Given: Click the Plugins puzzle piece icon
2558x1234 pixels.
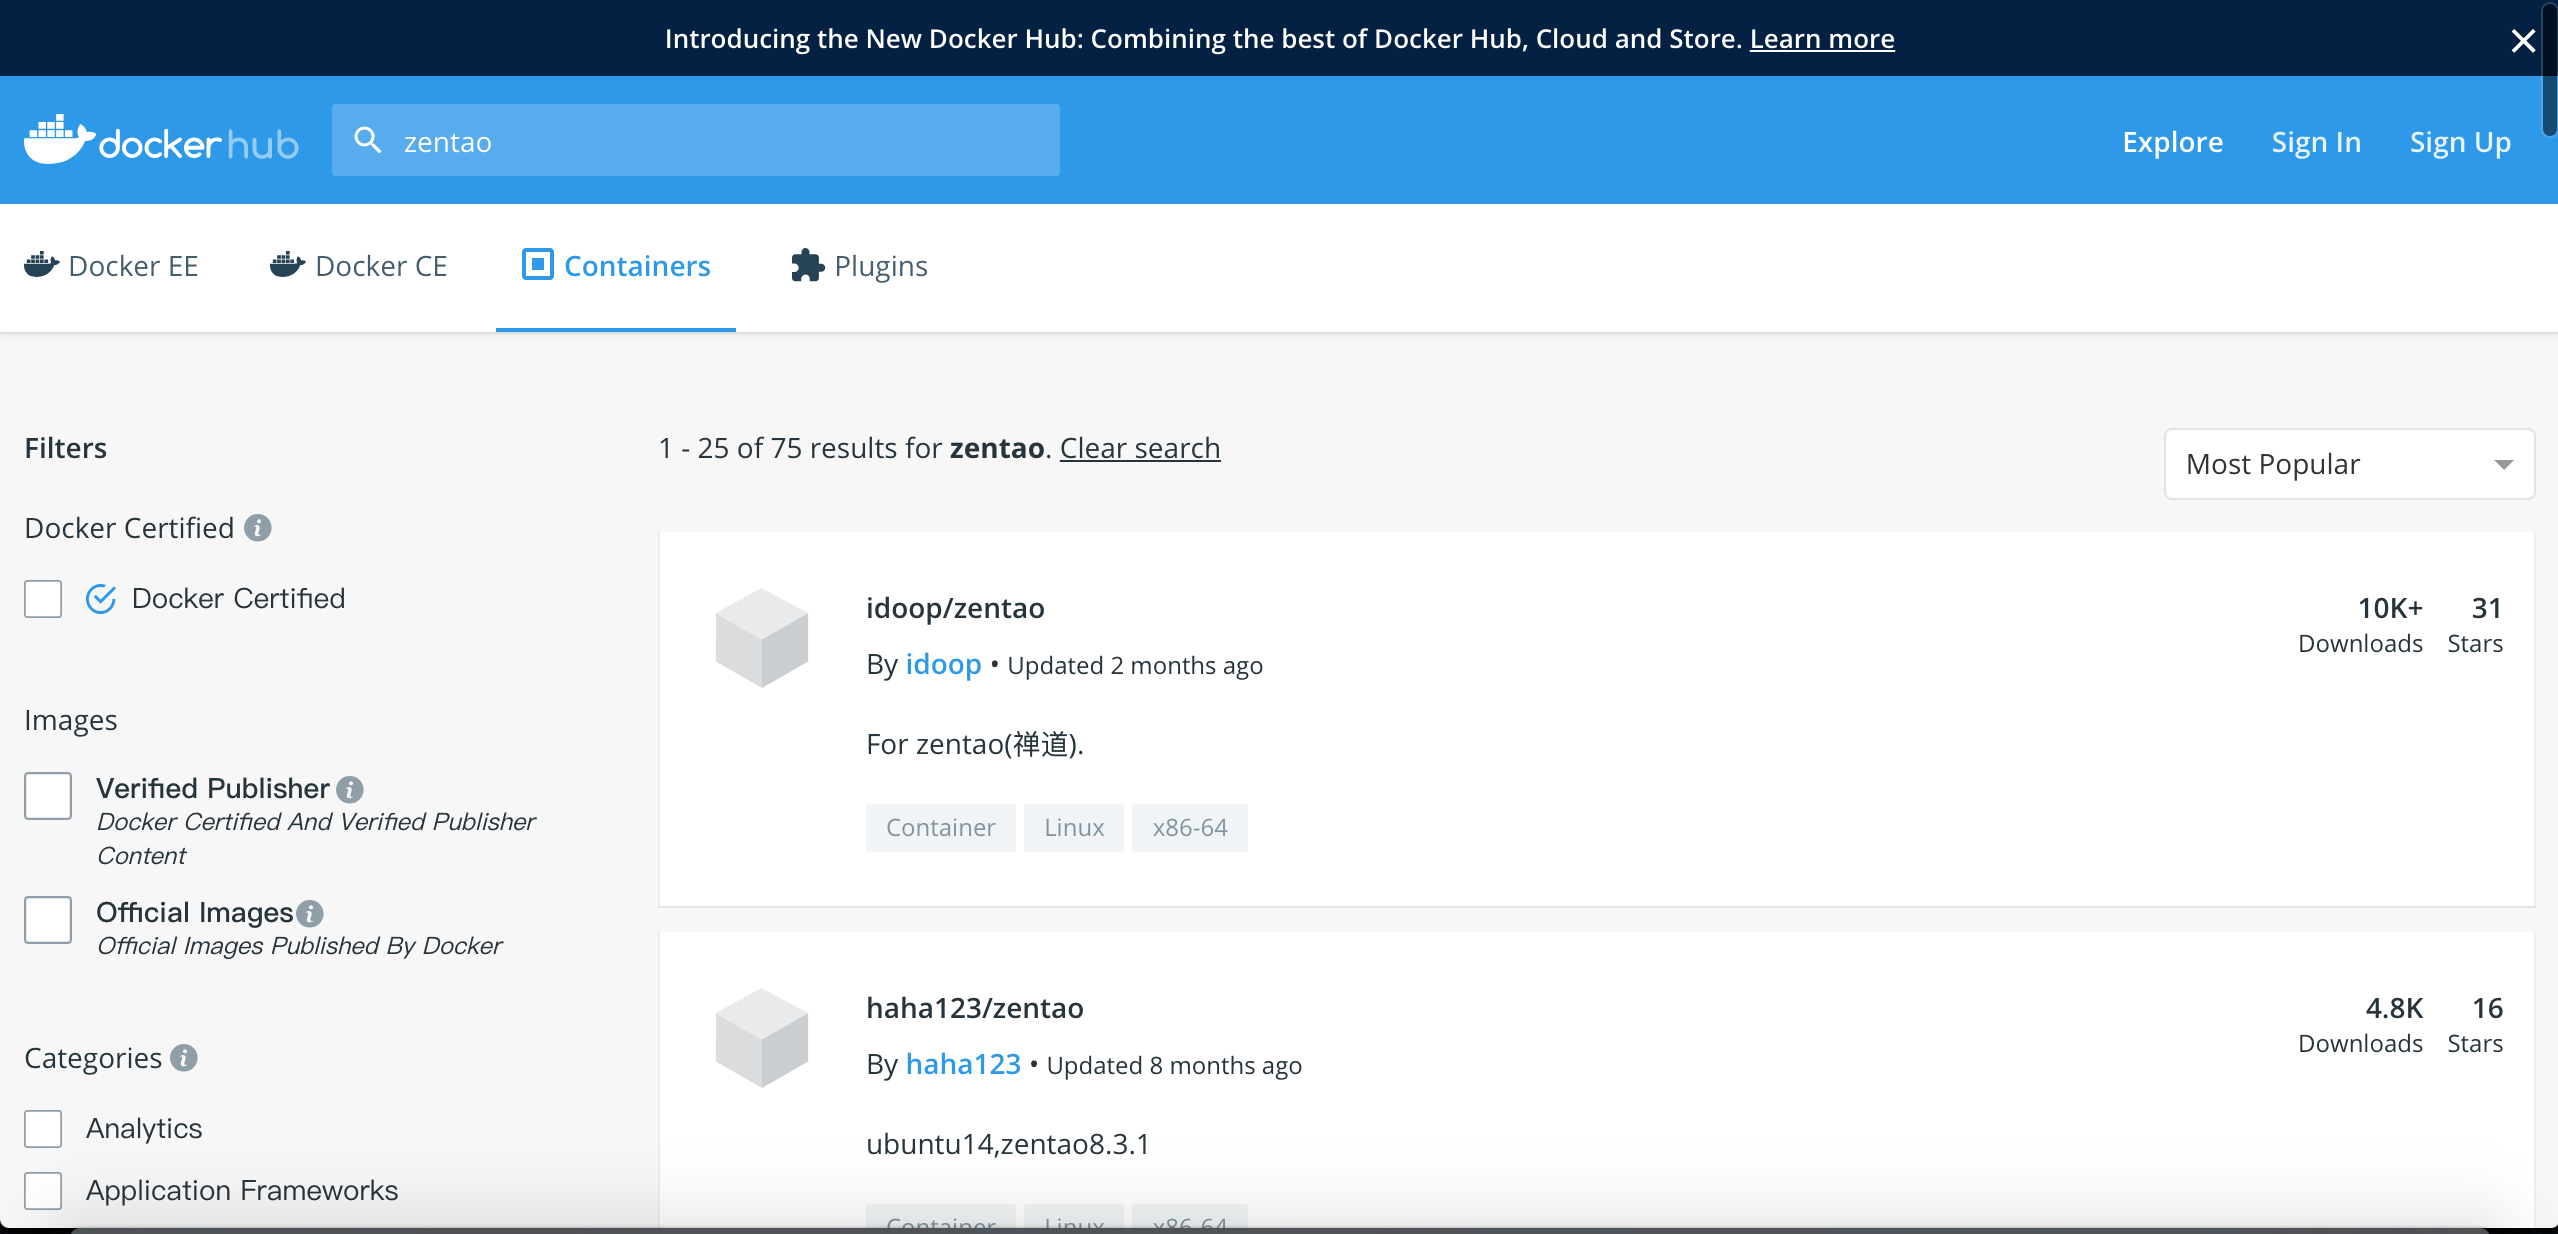Looking at the screenshot, I should [807, 265].
